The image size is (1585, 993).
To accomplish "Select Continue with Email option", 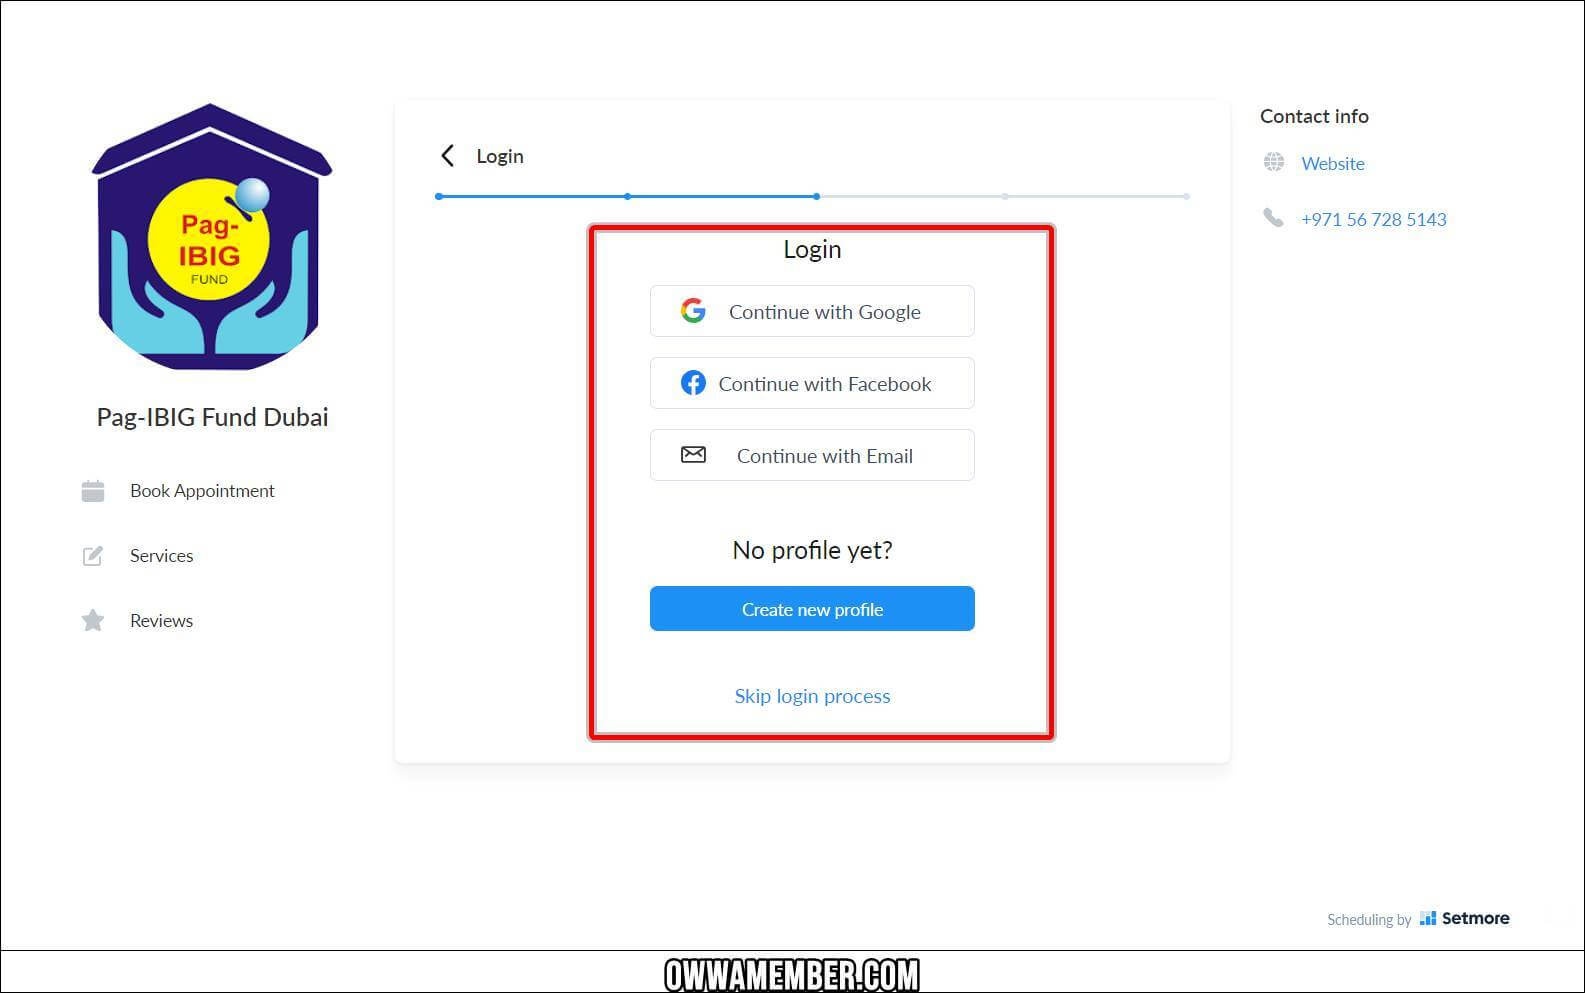I will click(x=812, y=455).
